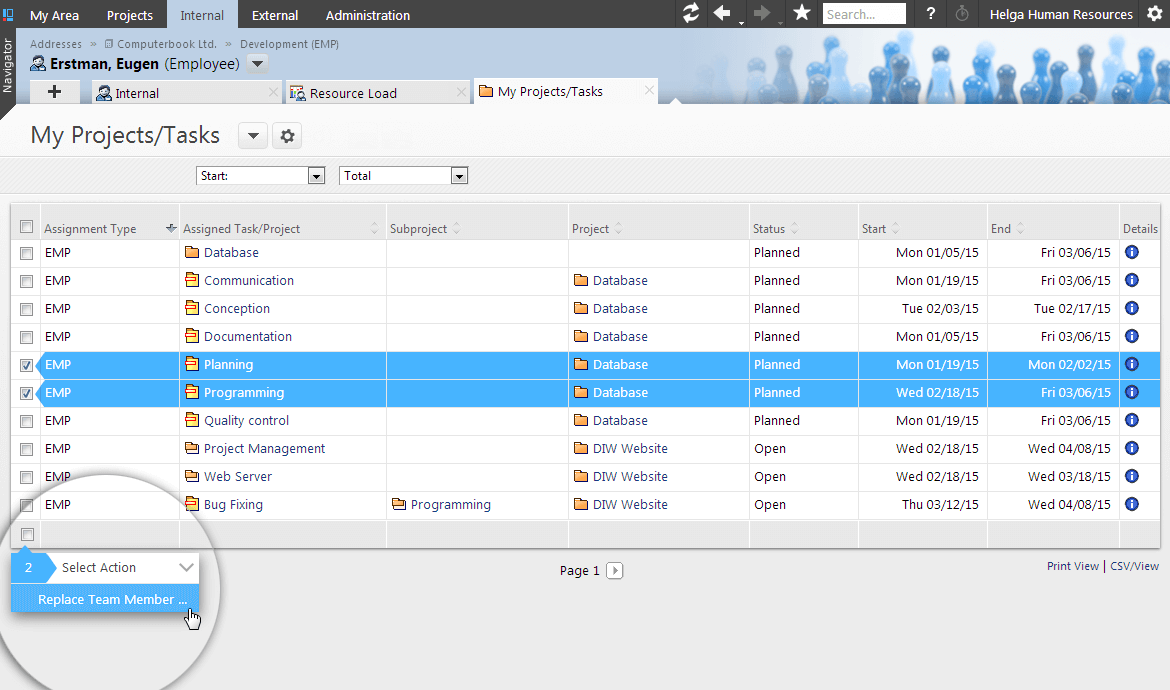Open My Projects/Tasks settings gear
This screenshot has width=1170, height=690.
click(287, 136)
